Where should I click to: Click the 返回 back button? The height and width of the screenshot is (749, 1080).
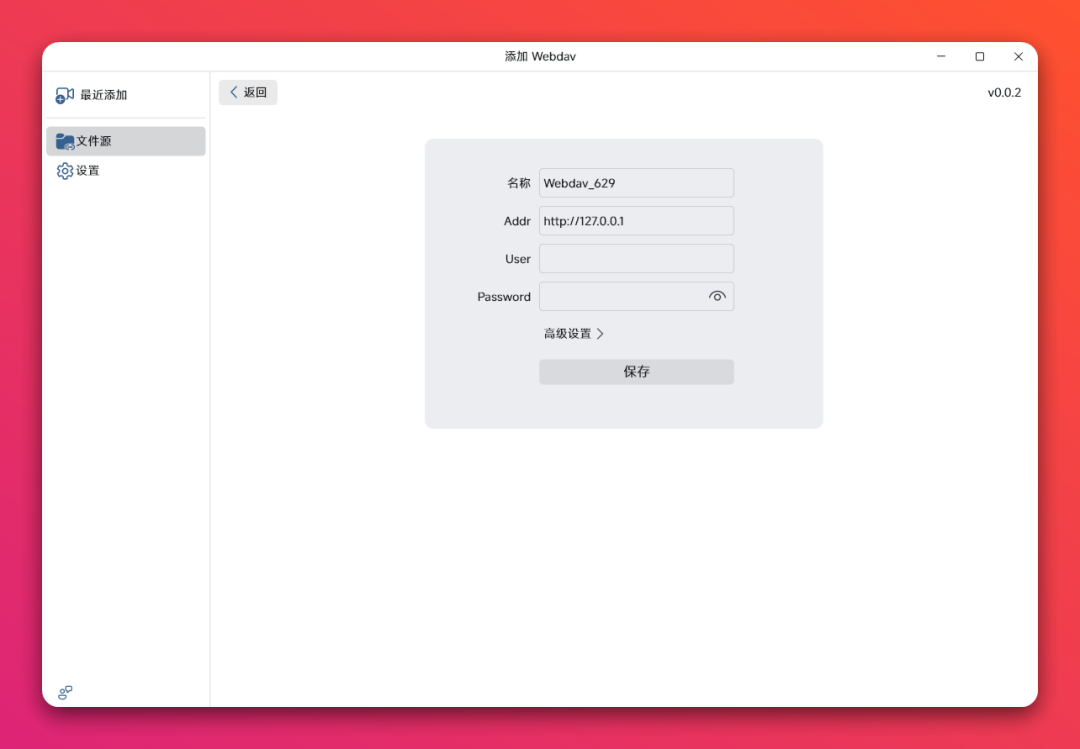(x=248, y=92)
